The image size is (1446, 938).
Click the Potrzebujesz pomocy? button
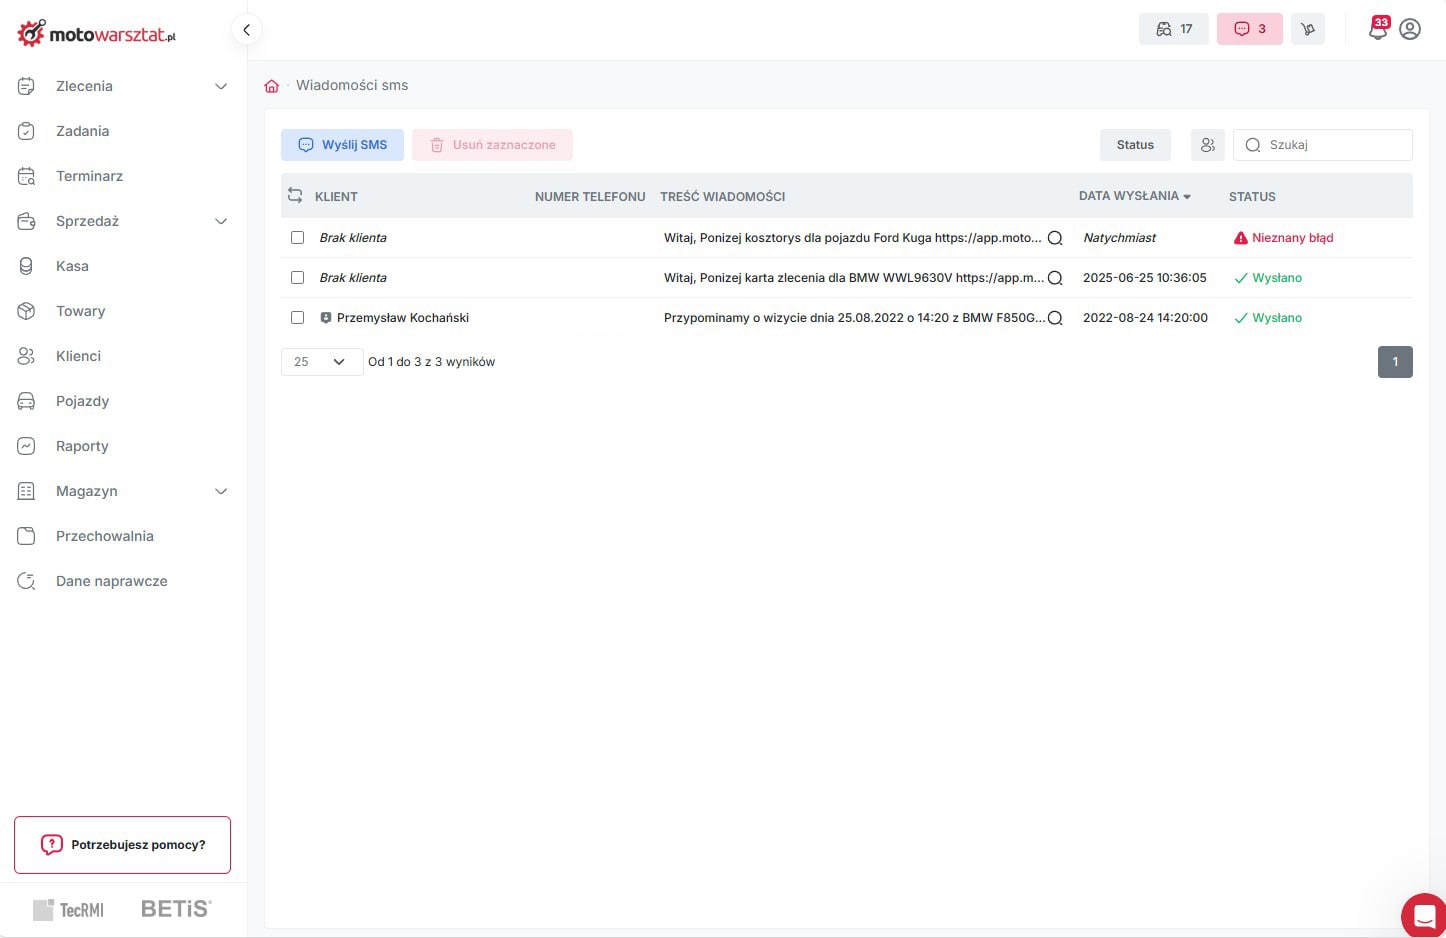(122, 845)
